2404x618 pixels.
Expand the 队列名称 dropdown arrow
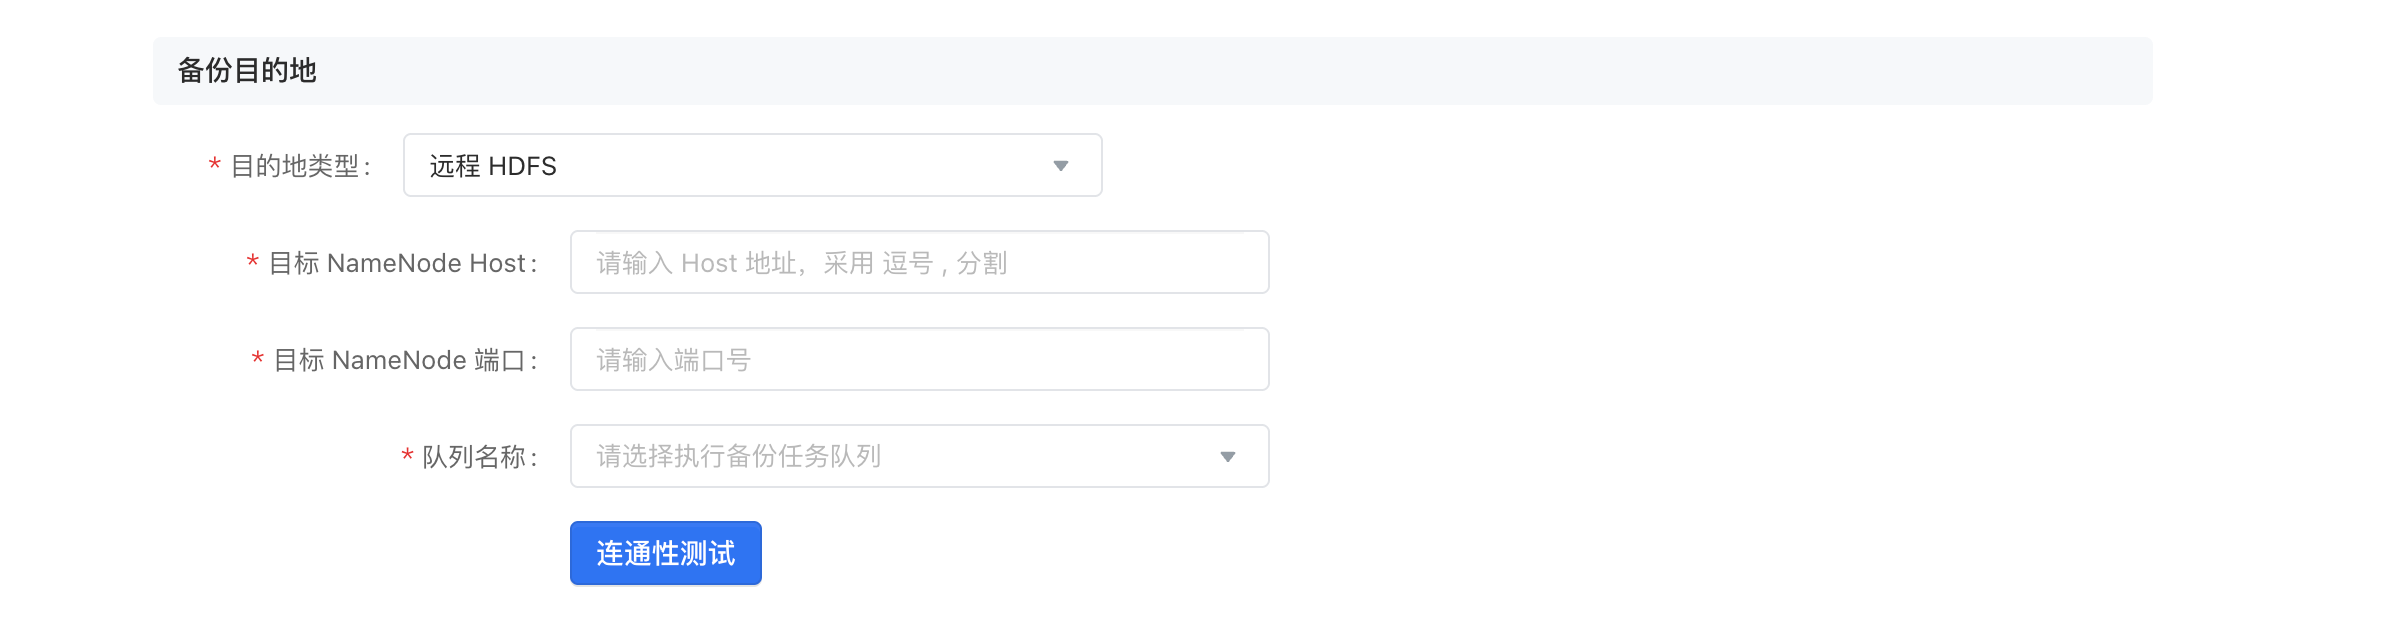tap(1228, 457)
